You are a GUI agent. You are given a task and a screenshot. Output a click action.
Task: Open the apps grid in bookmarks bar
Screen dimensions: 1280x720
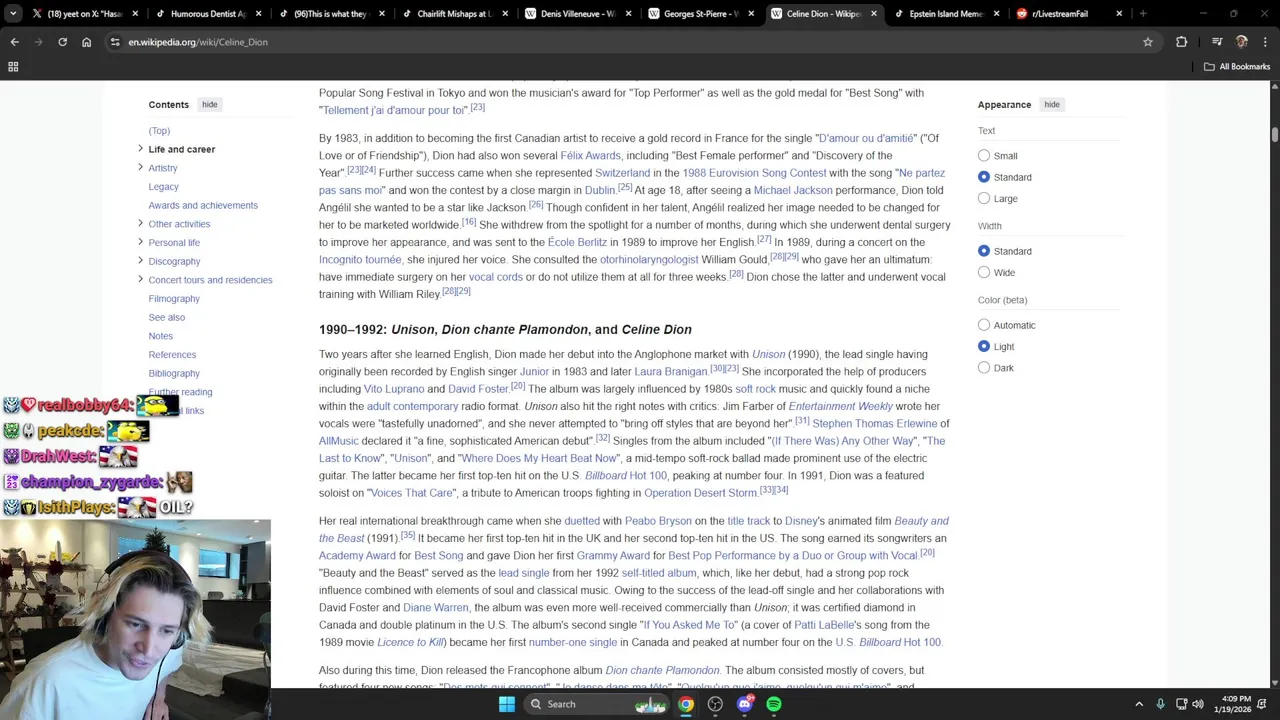point(13,67)
